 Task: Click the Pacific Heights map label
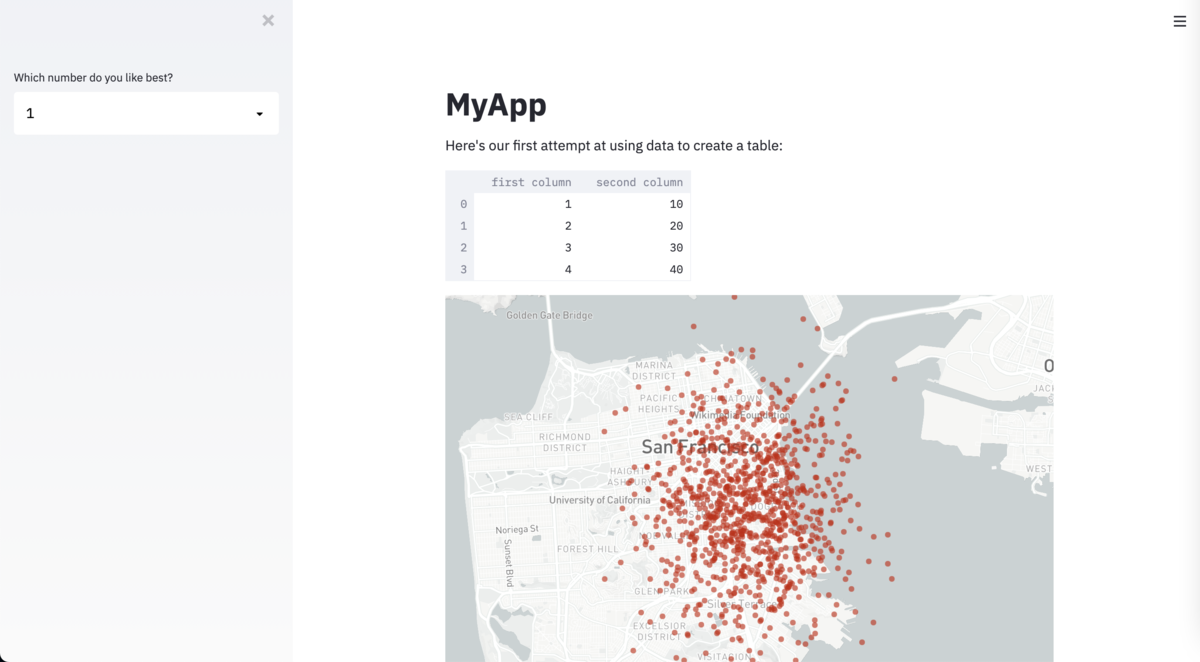(x=660, y=403)
